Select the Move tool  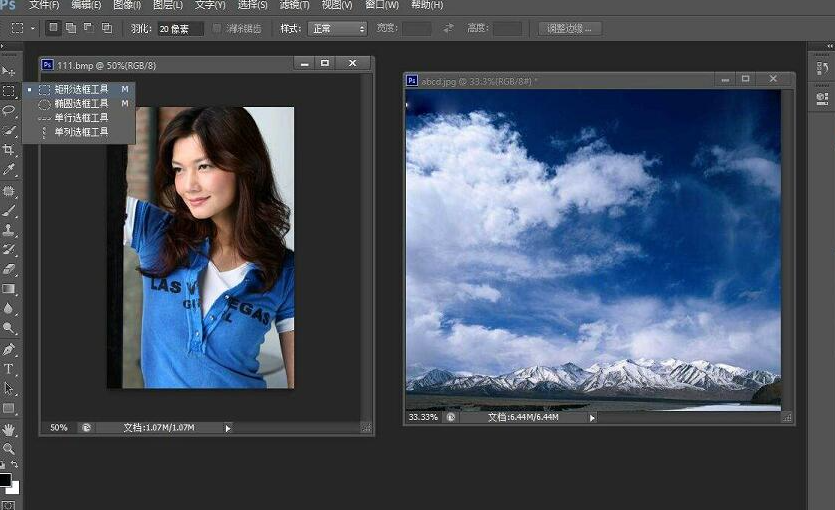9,71
